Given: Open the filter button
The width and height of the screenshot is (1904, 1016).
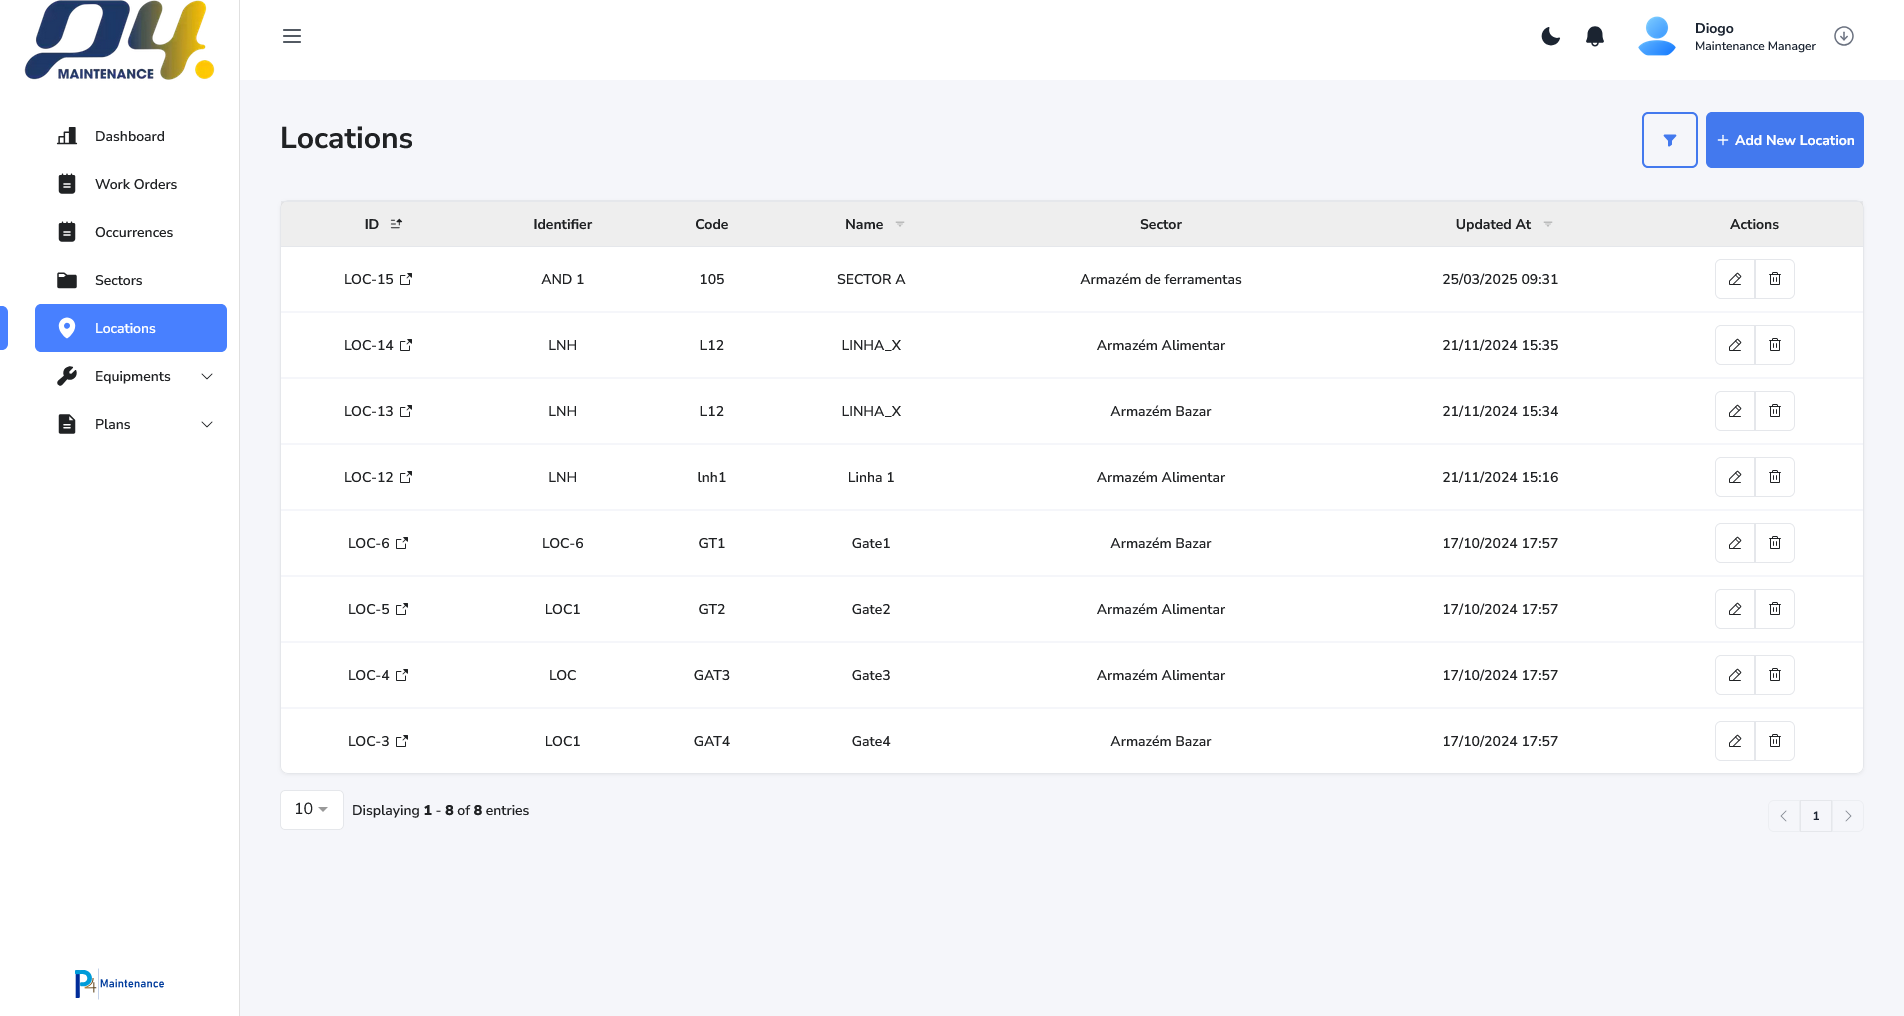Looking at the screenshot, I should tap(1670, 140).
